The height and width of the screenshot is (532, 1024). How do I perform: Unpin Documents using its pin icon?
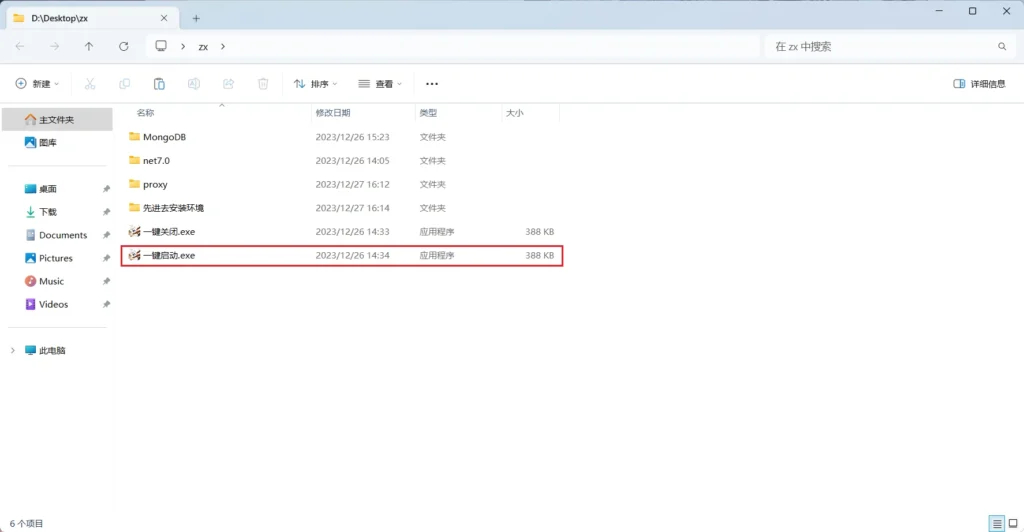pyautogui.click(x=106, y=235)
